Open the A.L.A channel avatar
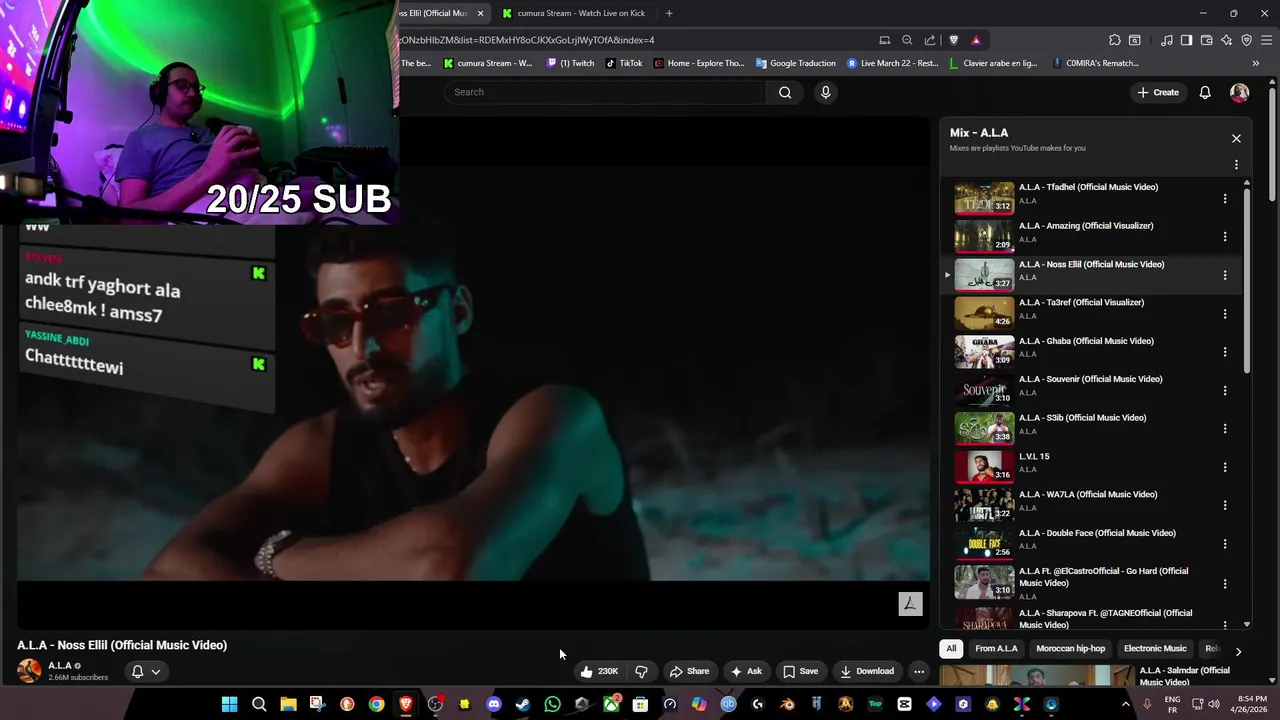The image size is (1280, 720). pyautogui.click(x=29, y=671)
